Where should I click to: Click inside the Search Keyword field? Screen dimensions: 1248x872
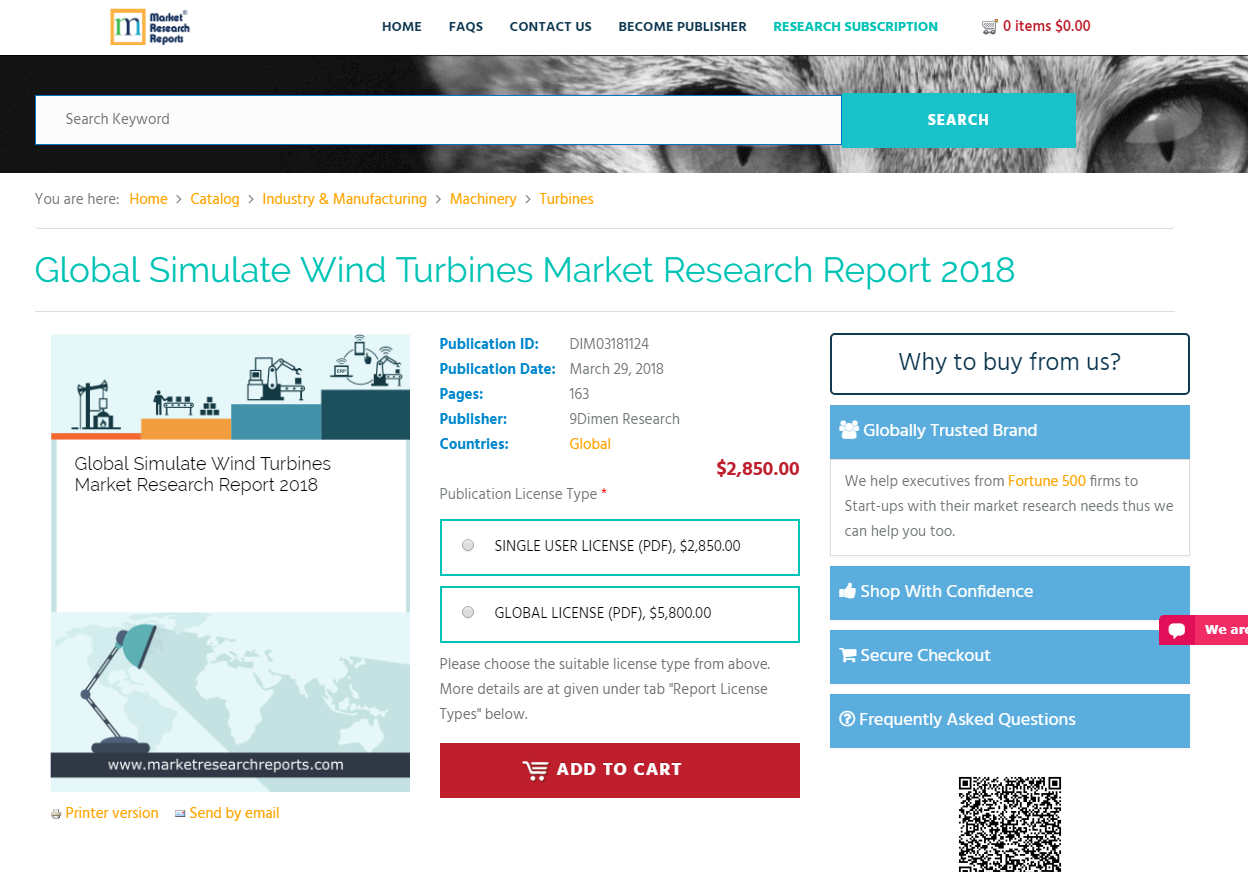(x=437, y=119)
